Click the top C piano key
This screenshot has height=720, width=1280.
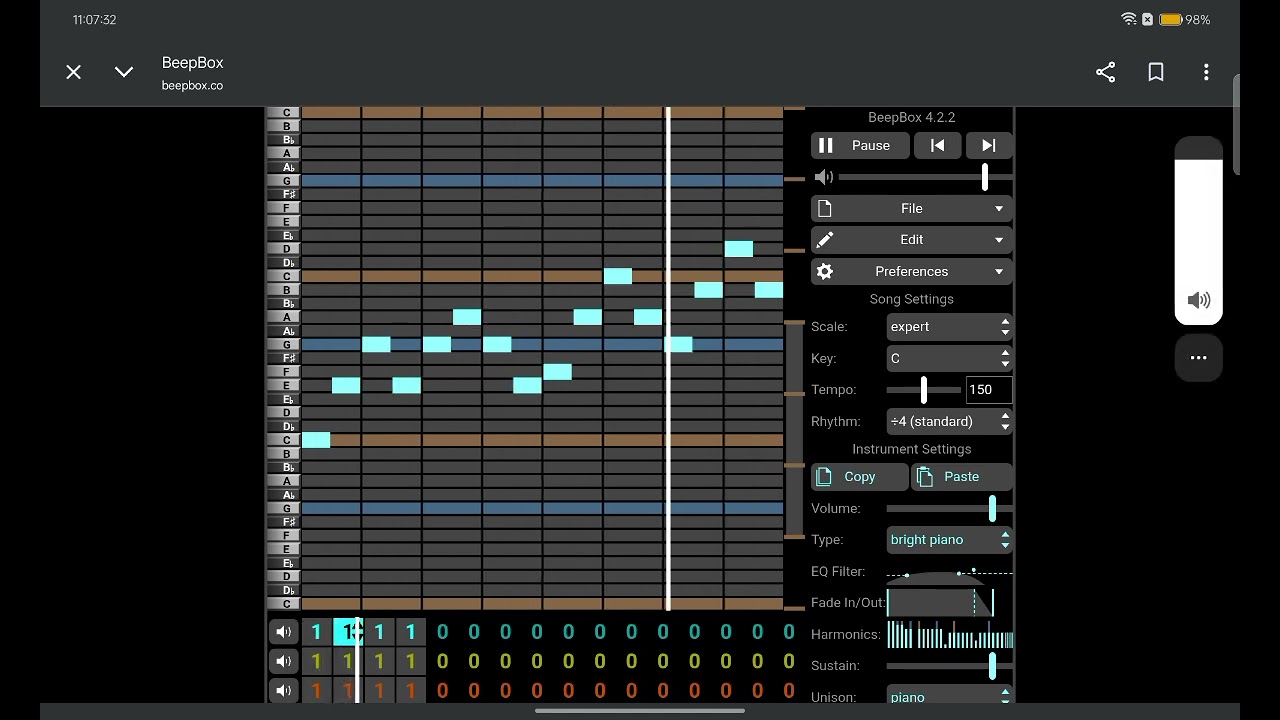click(284, 113)
